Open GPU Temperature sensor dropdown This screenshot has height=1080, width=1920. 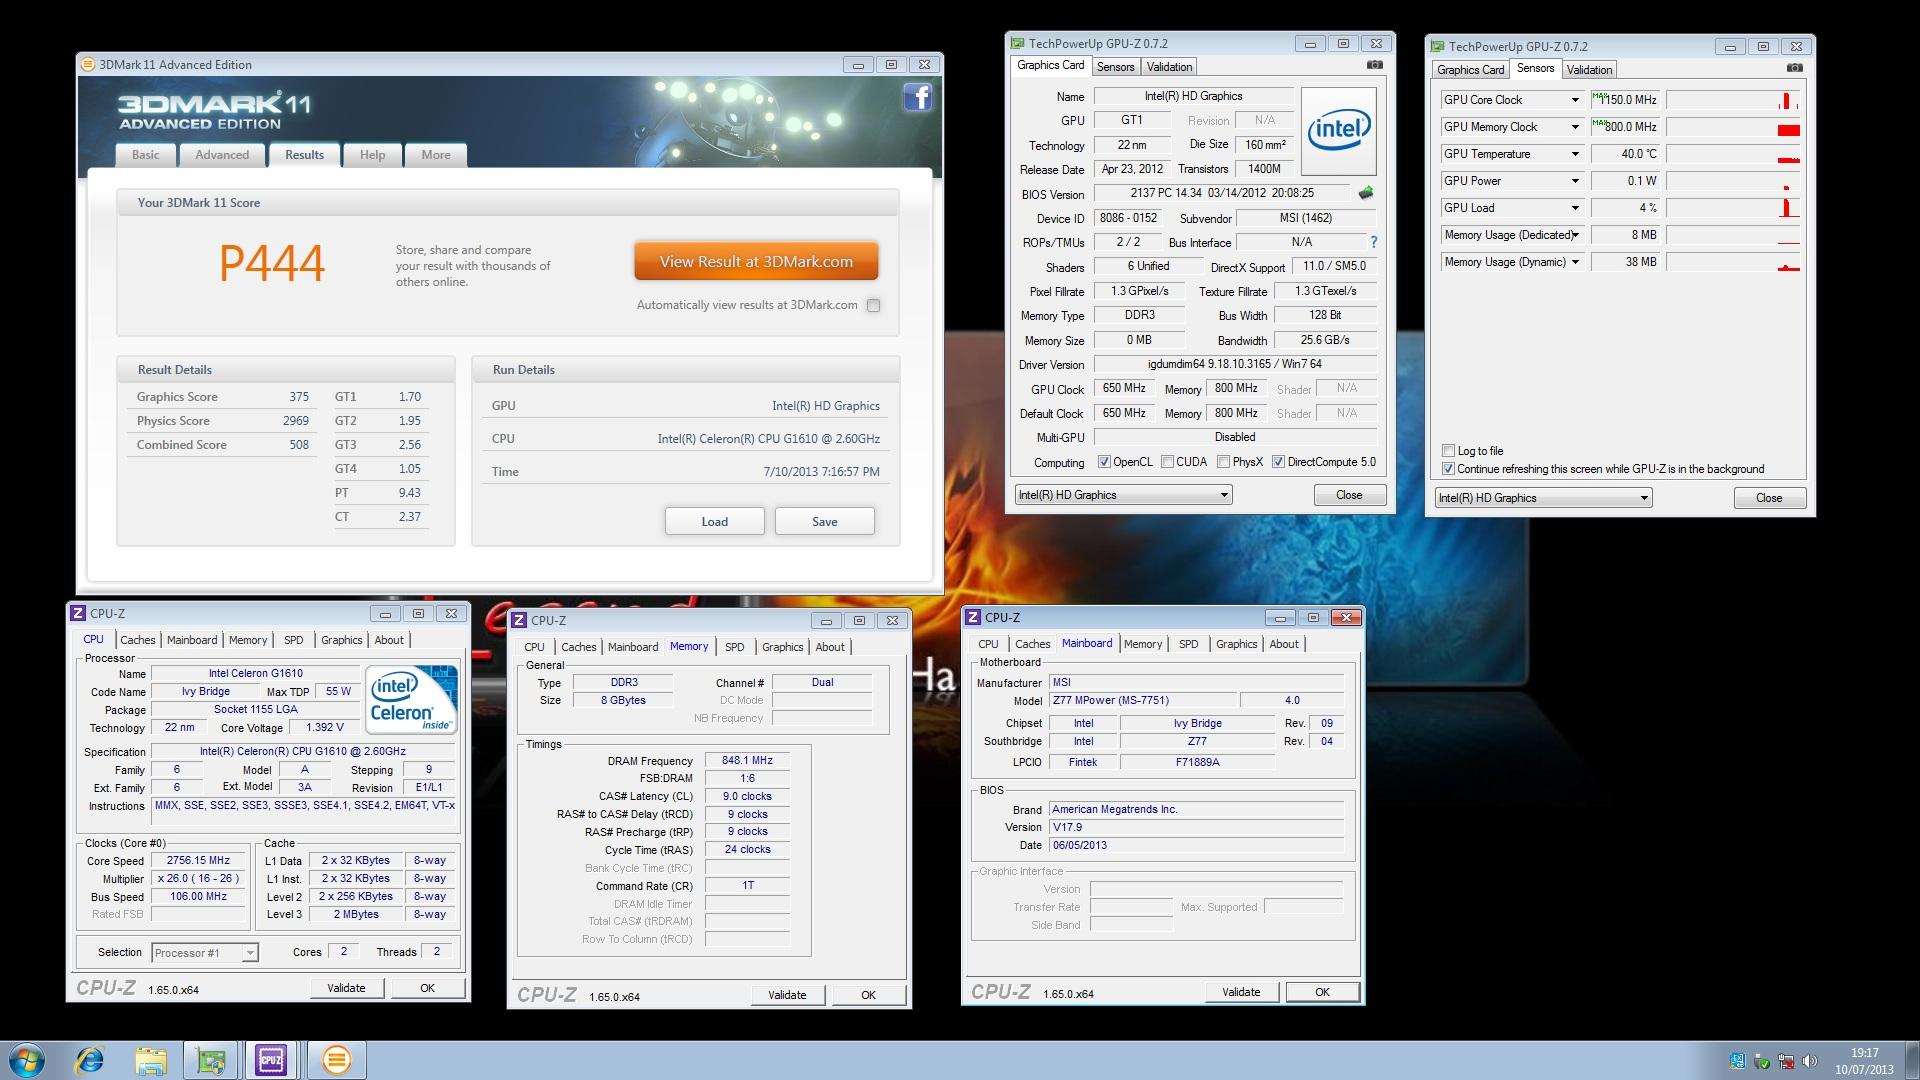click(x=1575, y=154)
